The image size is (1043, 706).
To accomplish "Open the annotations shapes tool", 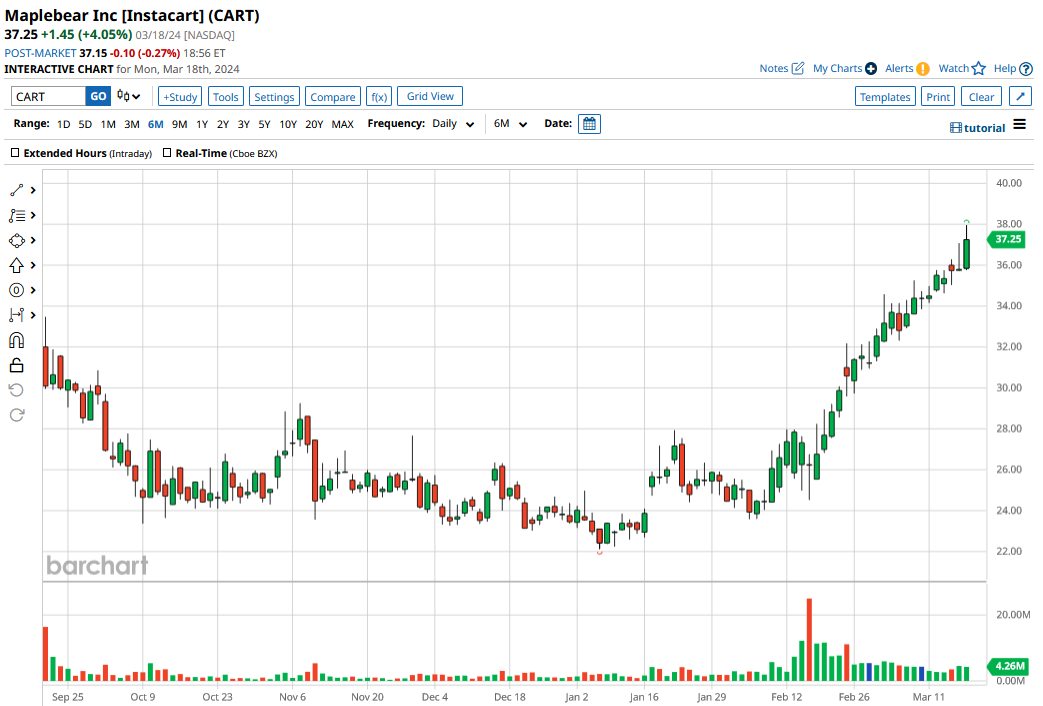I will pyautogui.click(x=16, y=240).
